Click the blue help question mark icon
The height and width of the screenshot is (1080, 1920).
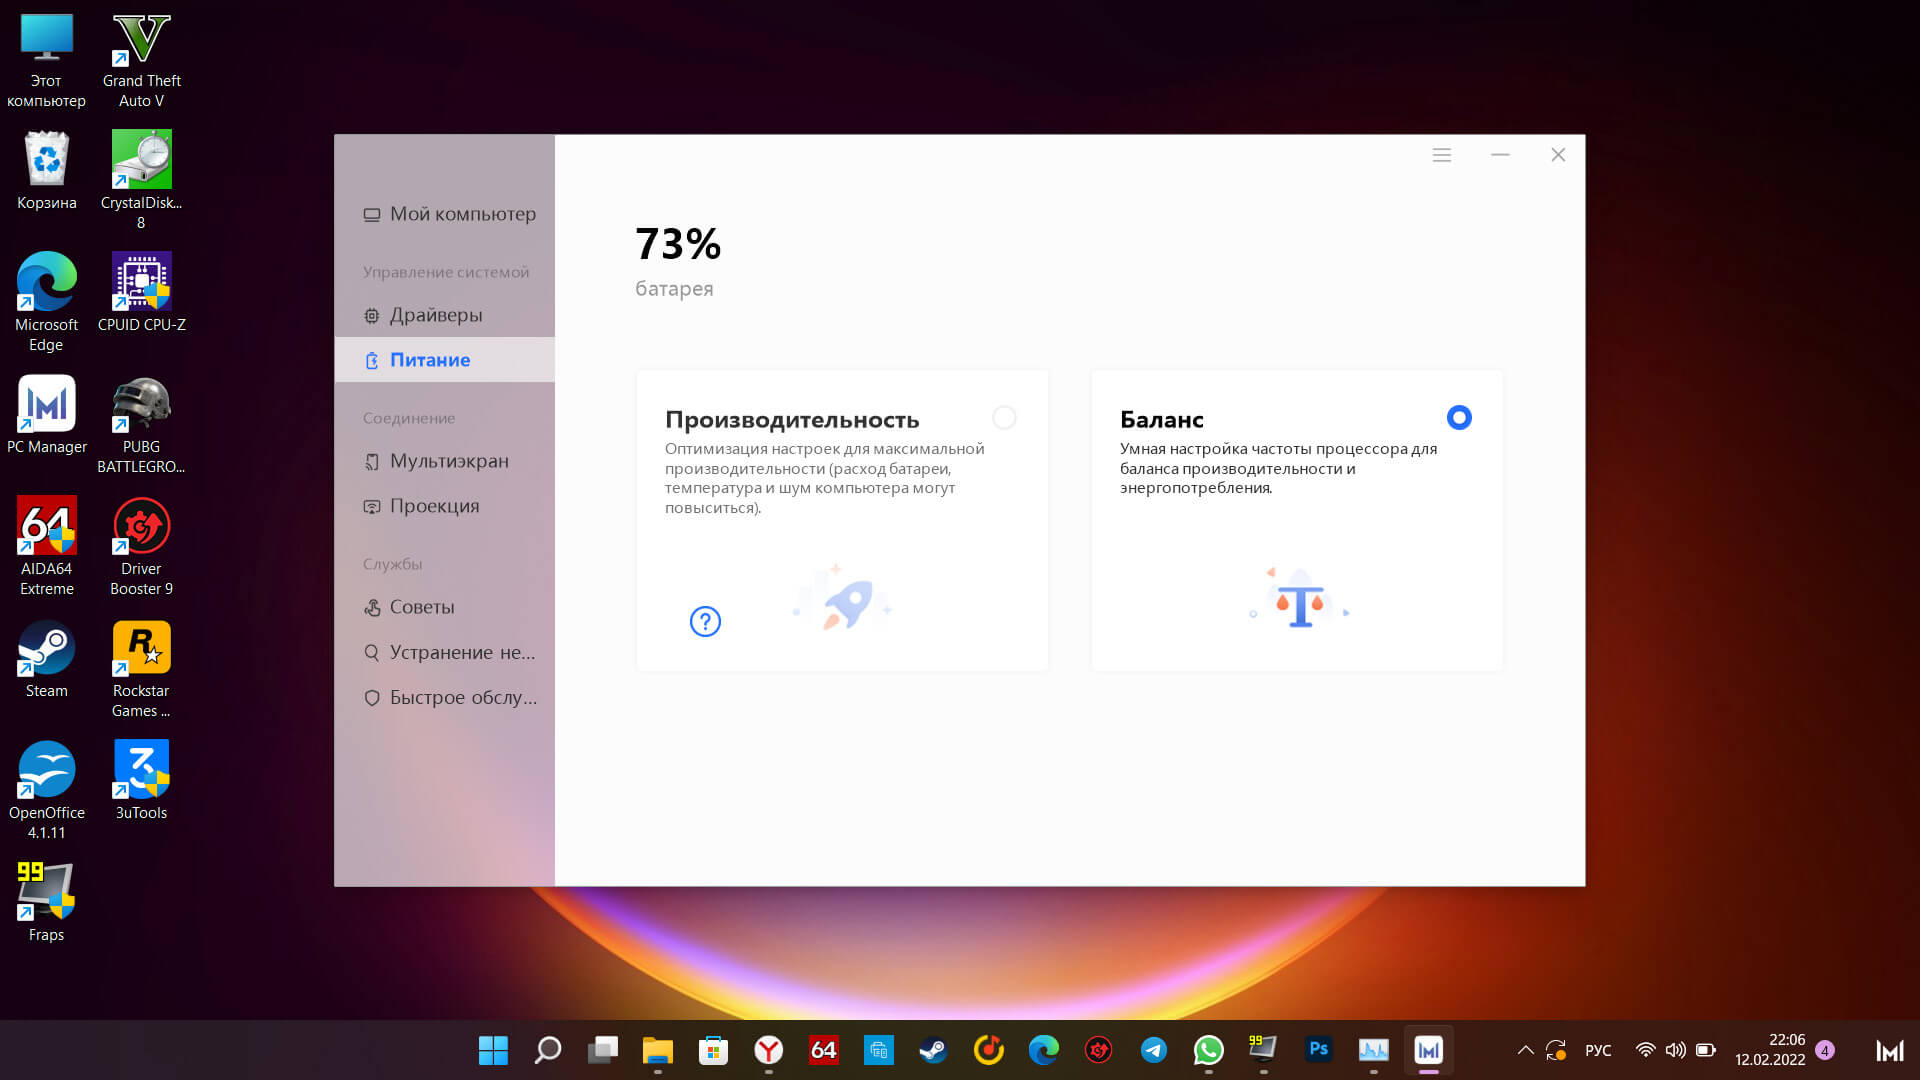(x=705, y=621)
